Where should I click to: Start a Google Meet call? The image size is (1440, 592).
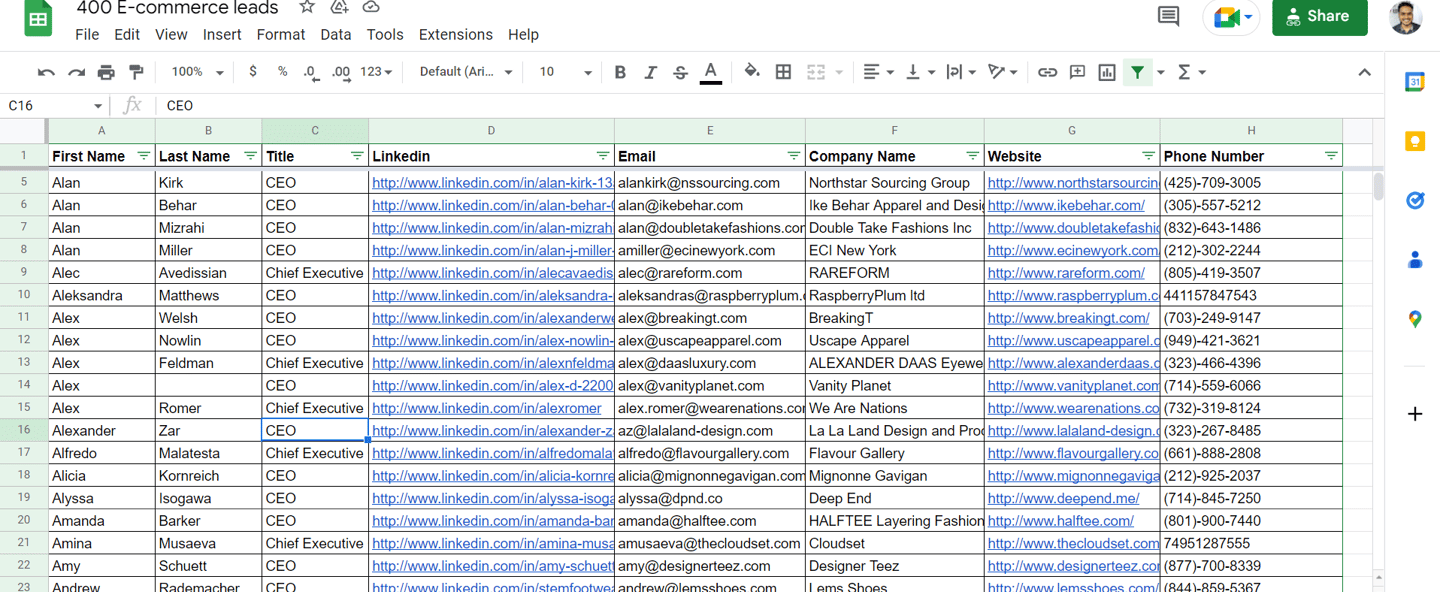(x=1232, y=17)
